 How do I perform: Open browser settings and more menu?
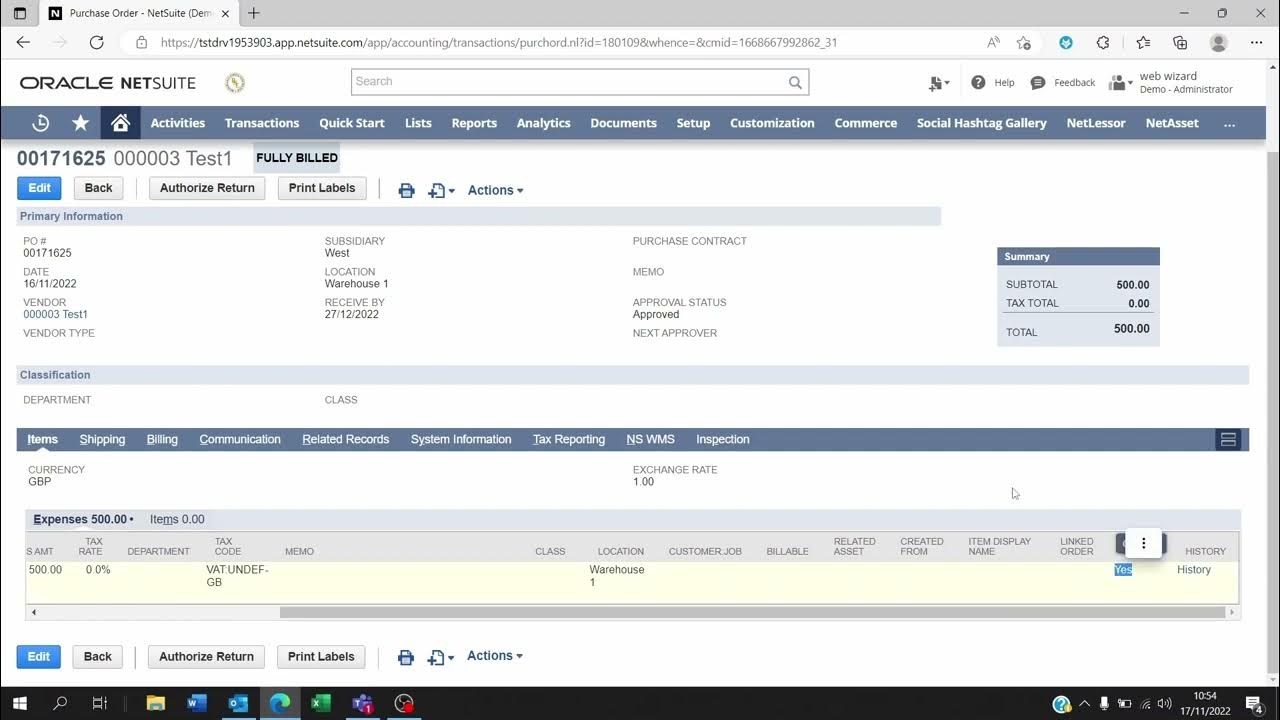click(x=1257, y=42)
